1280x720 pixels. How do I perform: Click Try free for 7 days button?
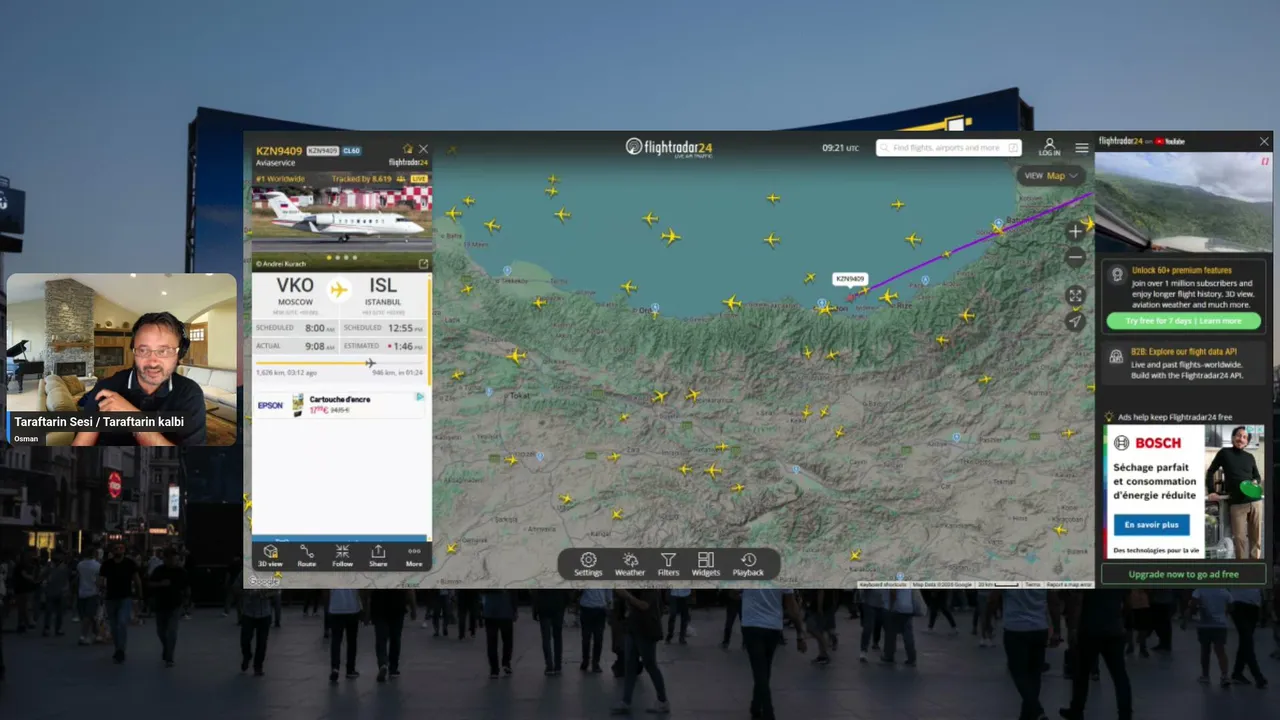pos(1183,321)
